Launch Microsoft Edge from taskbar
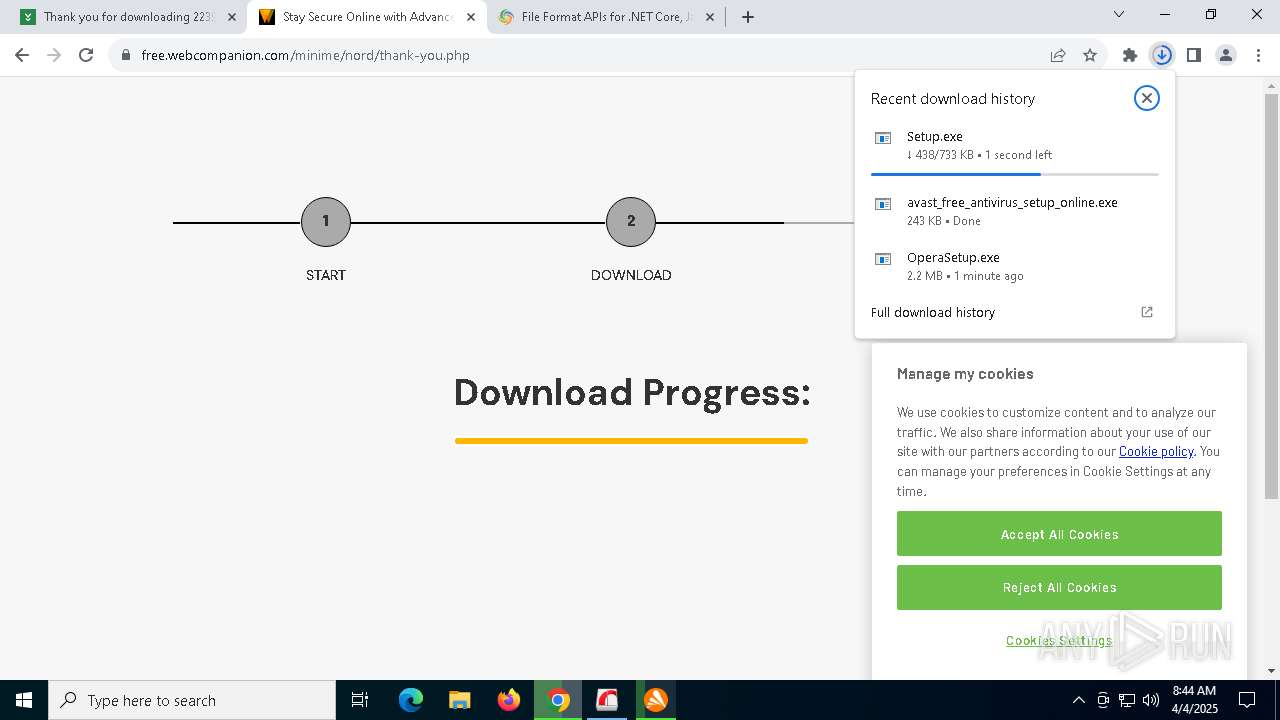This screenshot has height=720, width=1280. tap(411, 700)
